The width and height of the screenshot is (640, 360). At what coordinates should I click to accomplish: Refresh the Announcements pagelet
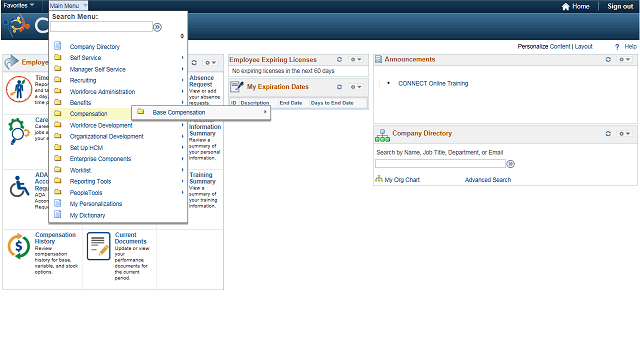tap(608, 60)
